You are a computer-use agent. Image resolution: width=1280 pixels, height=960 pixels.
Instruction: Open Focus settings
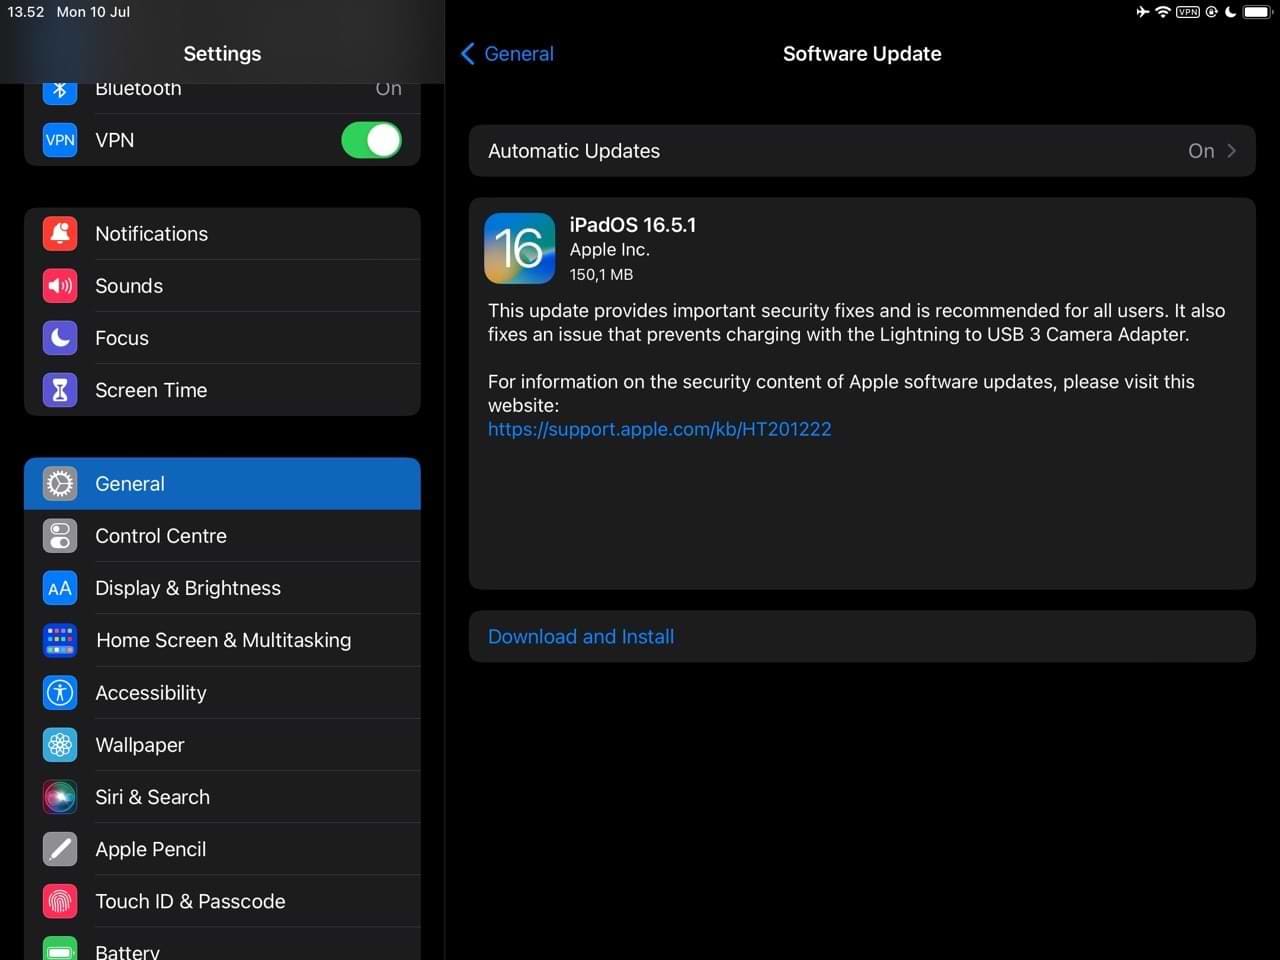[x=222, y=338]
